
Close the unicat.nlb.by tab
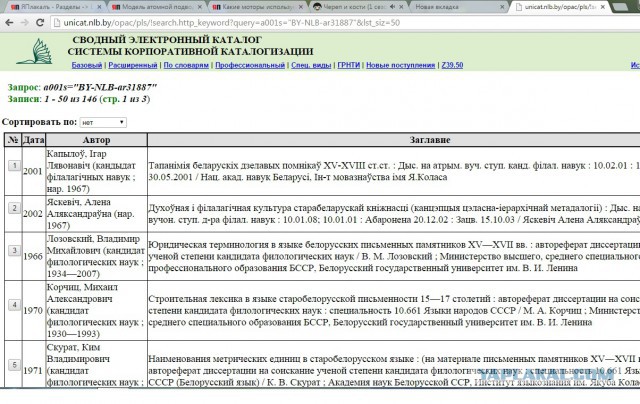coord(602,7)
